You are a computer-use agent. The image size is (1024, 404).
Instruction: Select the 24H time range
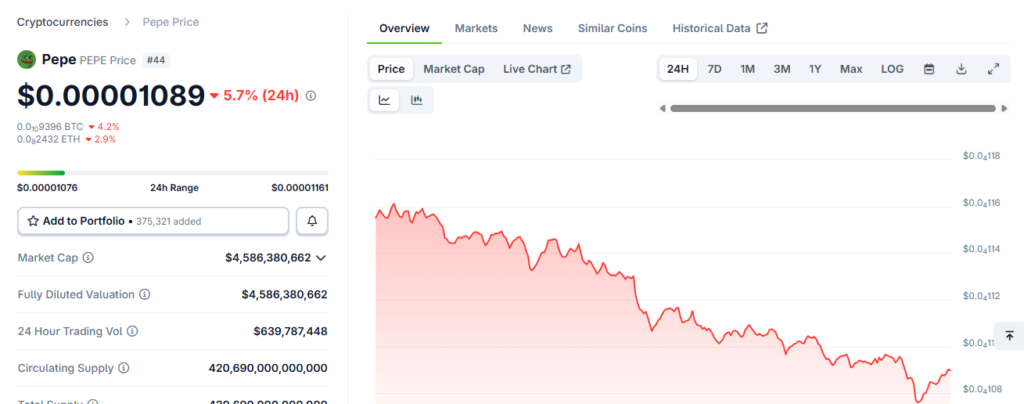coord(678,69)
